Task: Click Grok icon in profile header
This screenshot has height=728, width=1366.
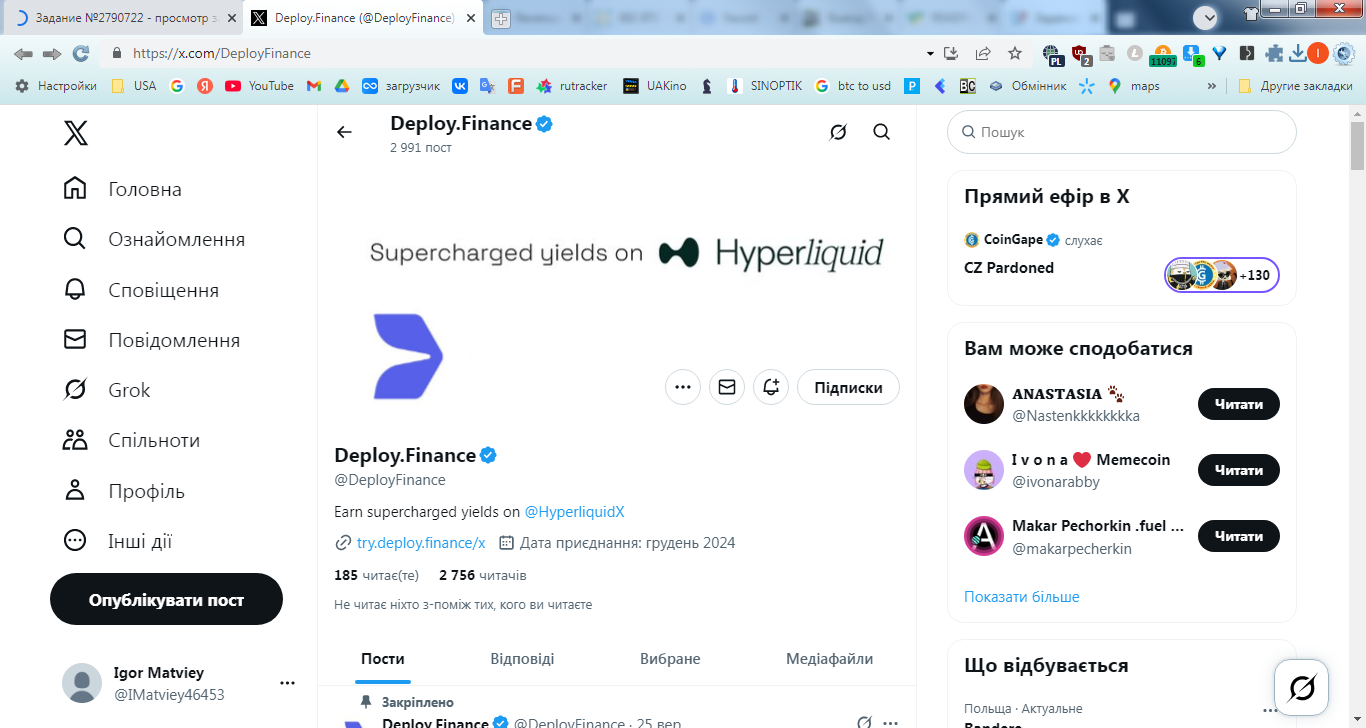Action: pos(838,132)
